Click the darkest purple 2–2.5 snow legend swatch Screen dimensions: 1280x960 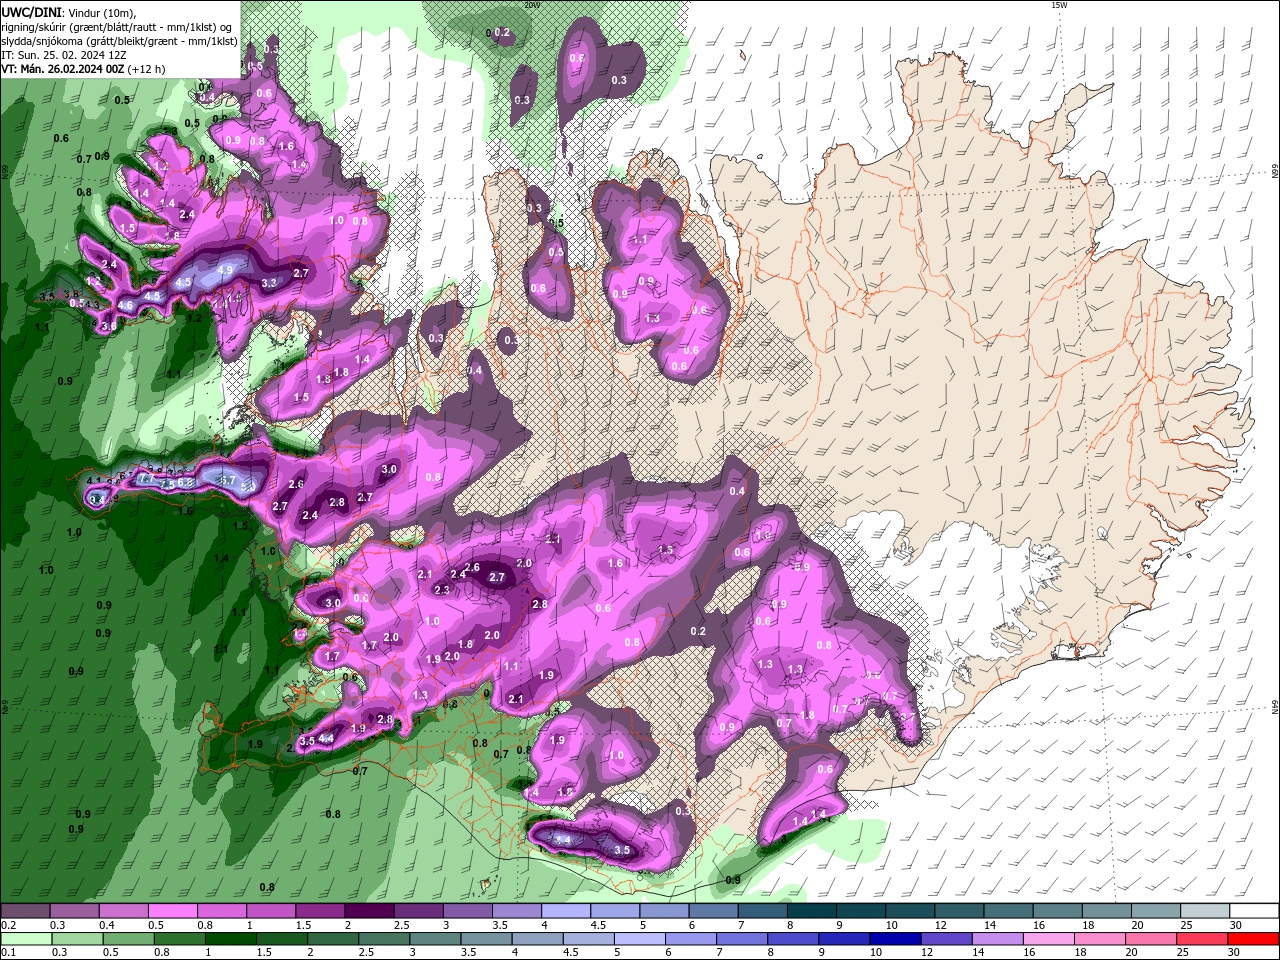pyautogui.click(x=368, y=911)
